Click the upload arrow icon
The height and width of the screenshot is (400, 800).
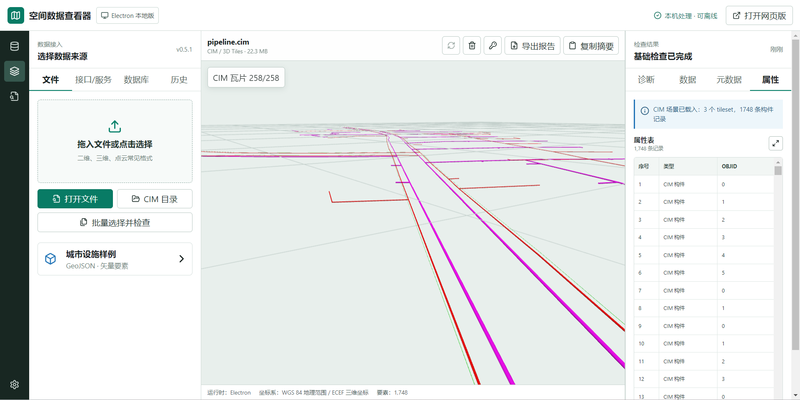(x=115, y=126)
